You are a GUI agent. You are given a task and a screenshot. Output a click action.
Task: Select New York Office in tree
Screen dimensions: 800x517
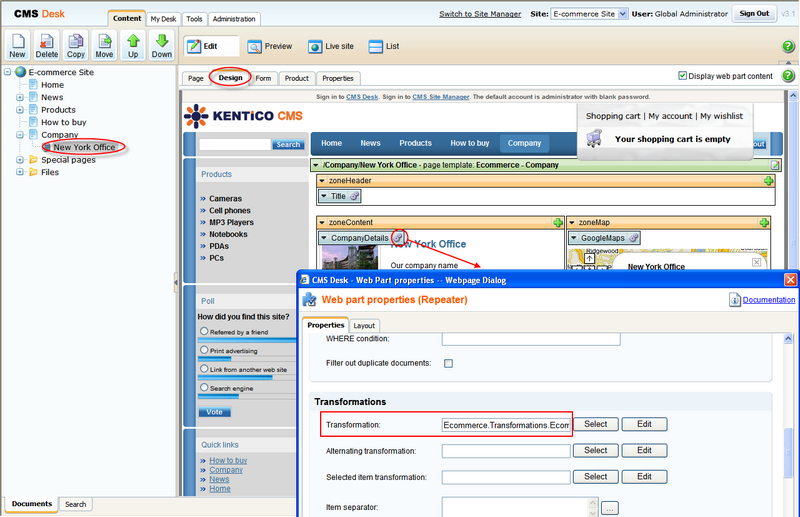click(x=84, y=147)
